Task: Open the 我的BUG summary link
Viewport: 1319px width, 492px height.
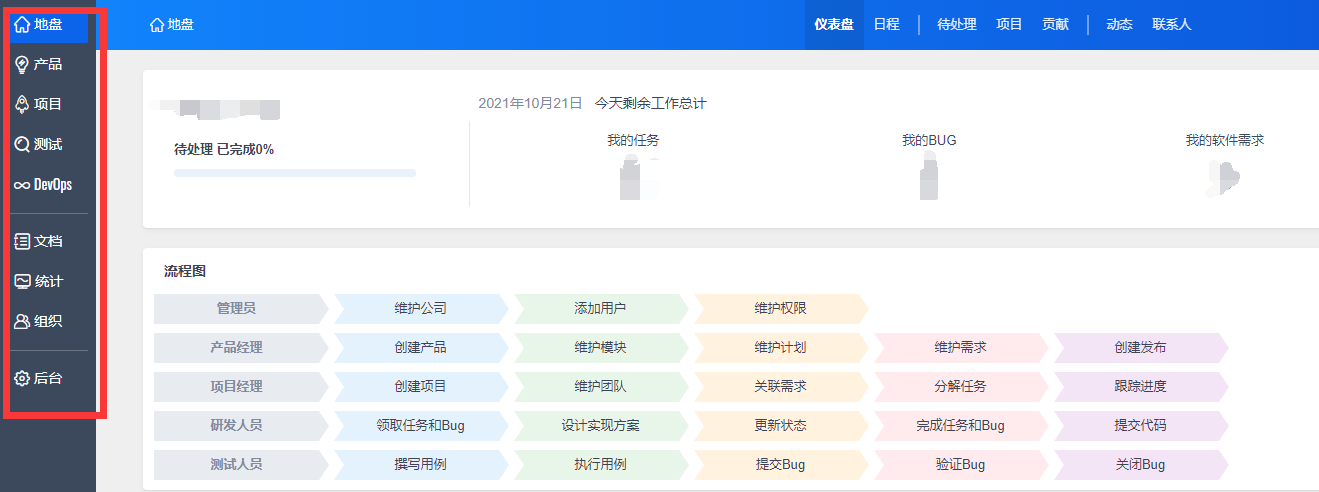Action: [929, 141]
